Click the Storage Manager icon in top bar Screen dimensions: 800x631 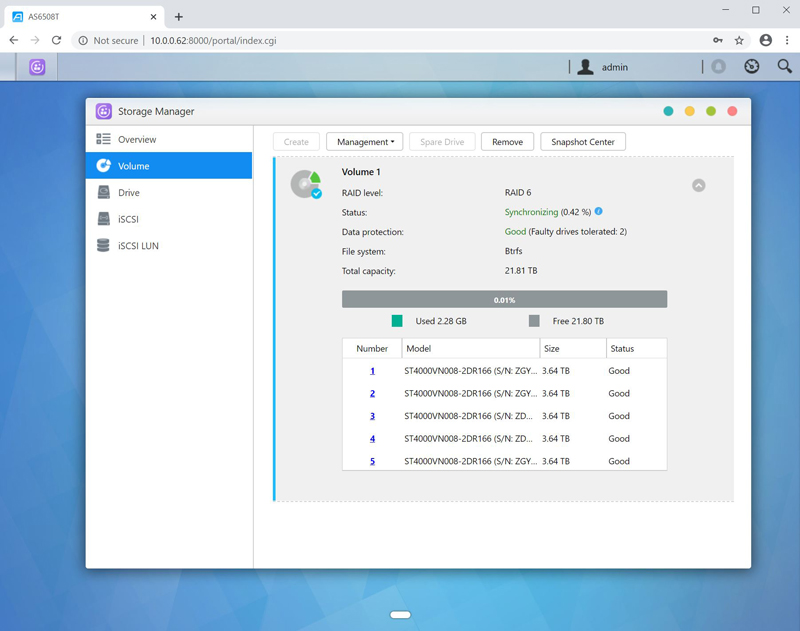[x=37, y=67]
